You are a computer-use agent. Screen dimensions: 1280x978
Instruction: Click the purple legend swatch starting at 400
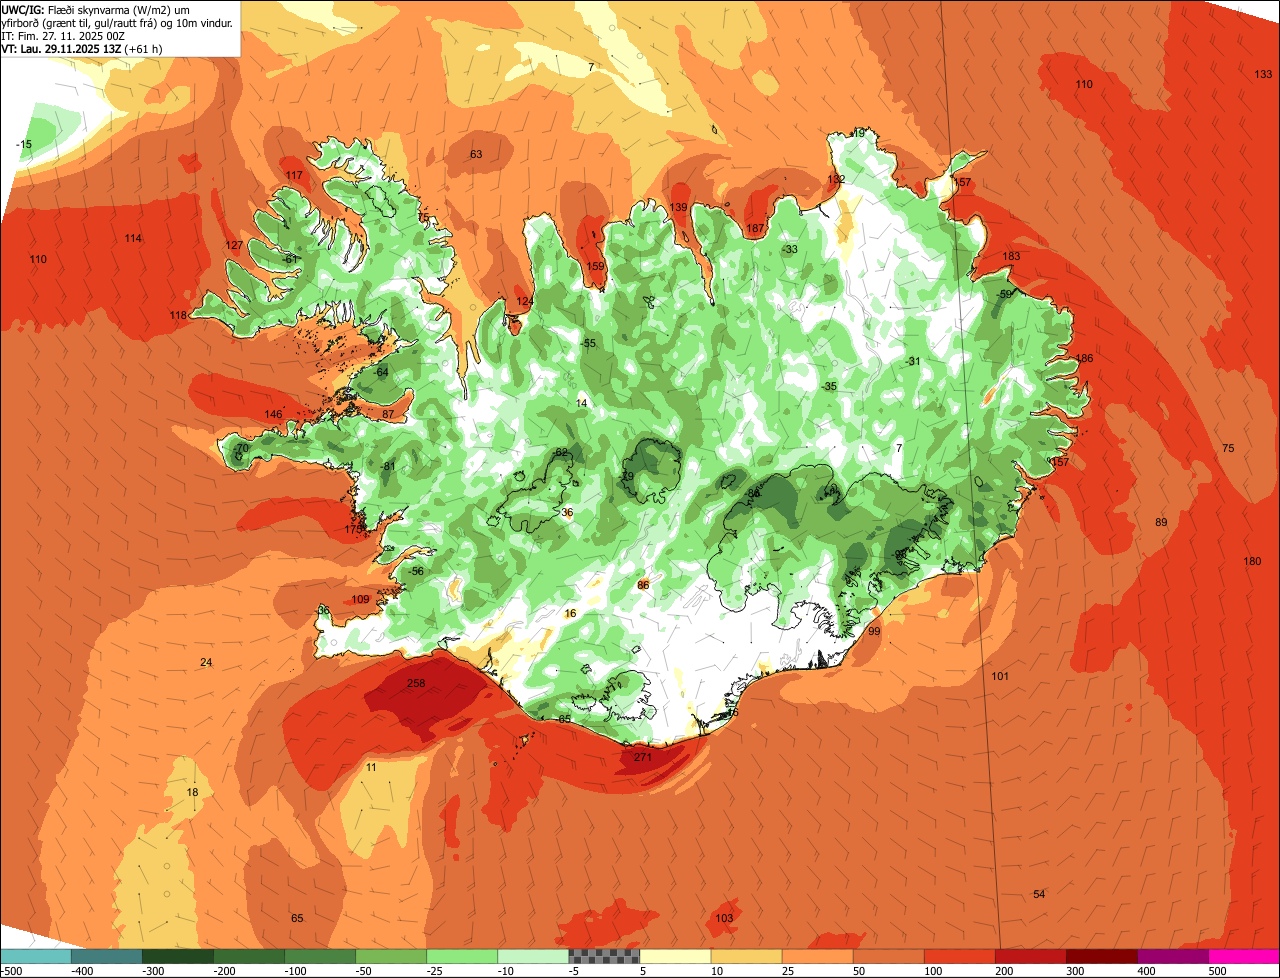[1173, 956]
